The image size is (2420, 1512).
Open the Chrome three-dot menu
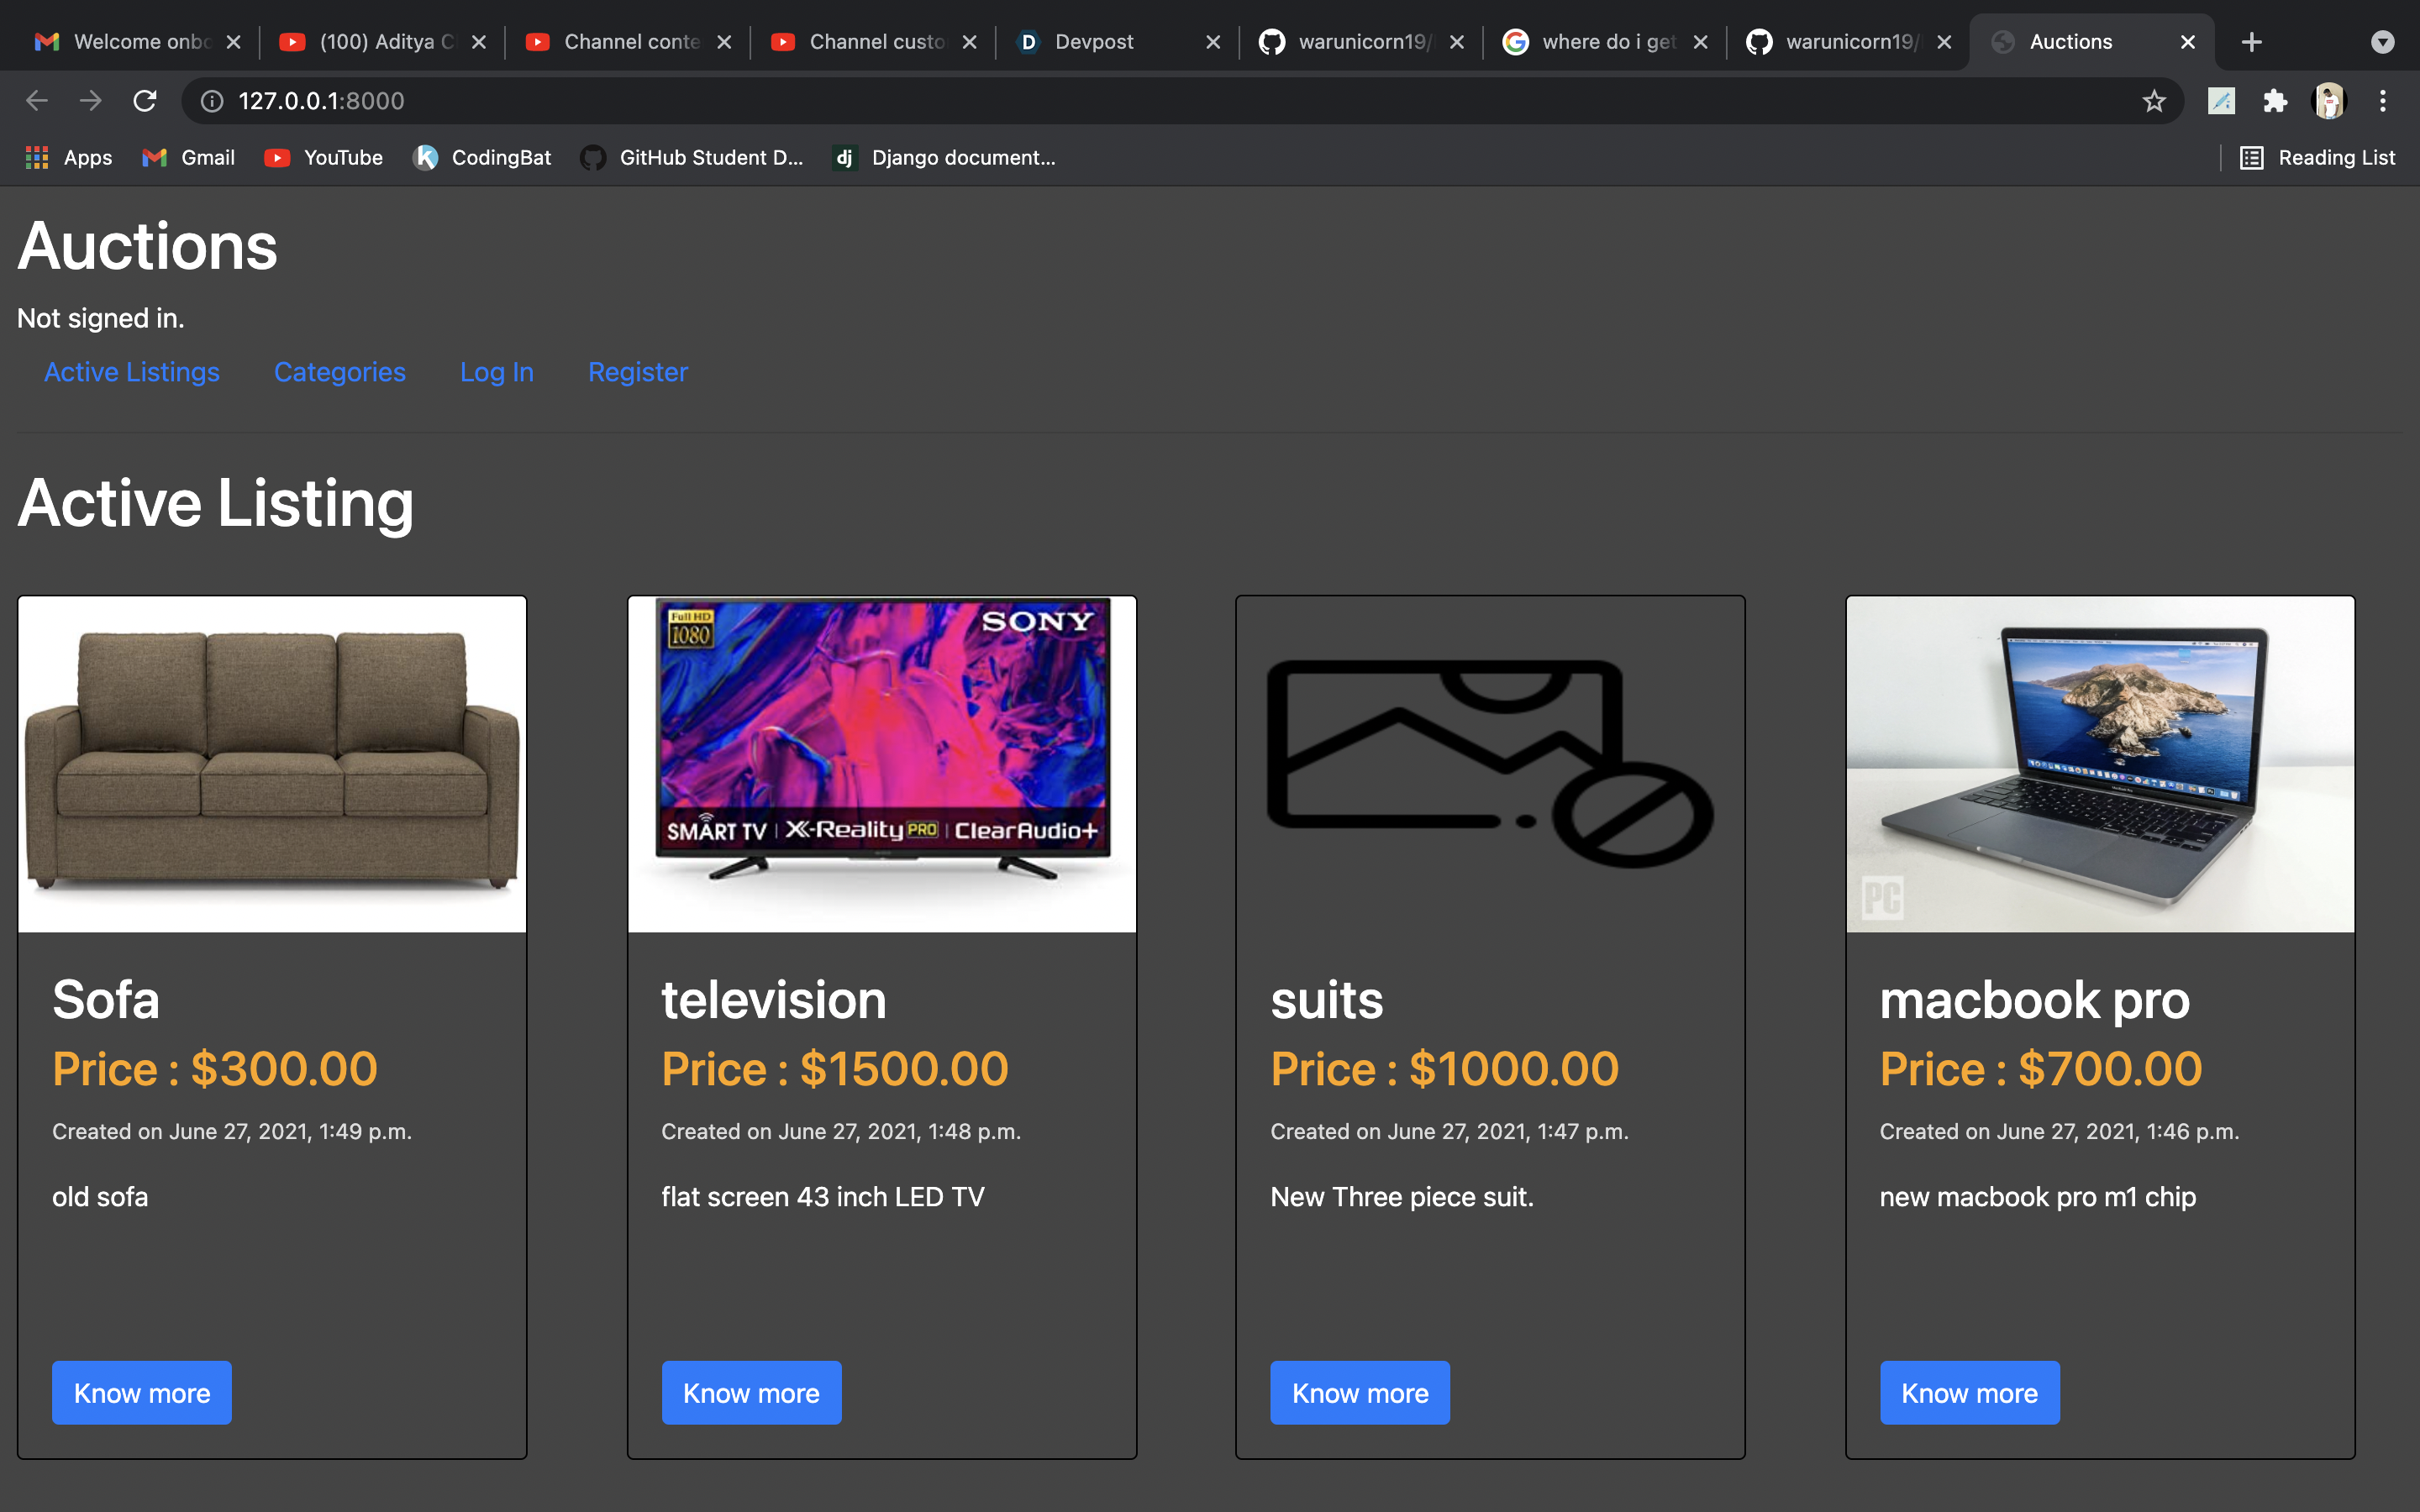[2383, 101]
